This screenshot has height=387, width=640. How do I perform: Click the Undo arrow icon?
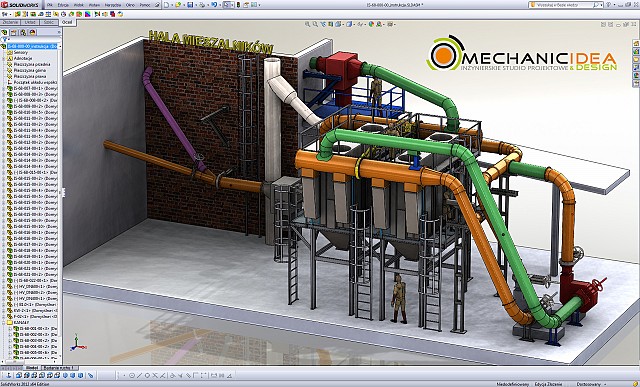(214, 5)
